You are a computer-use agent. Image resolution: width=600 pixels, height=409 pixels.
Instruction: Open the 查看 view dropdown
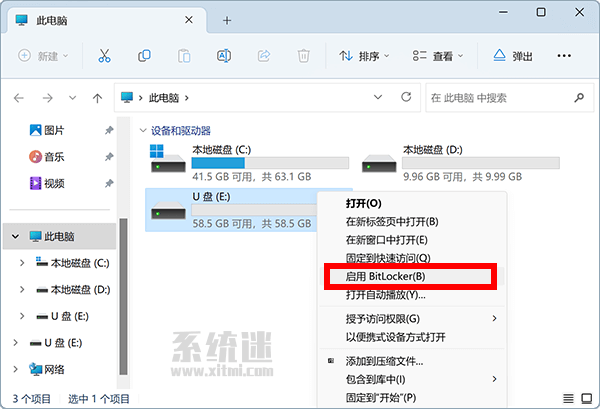coord(438,56)
